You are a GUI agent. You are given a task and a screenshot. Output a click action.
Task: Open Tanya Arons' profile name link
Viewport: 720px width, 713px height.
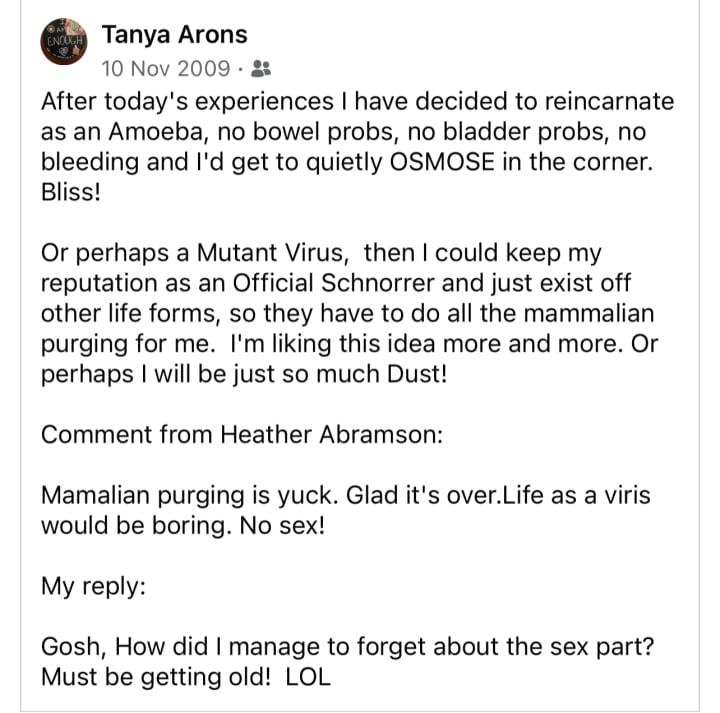tap(174, 37)
